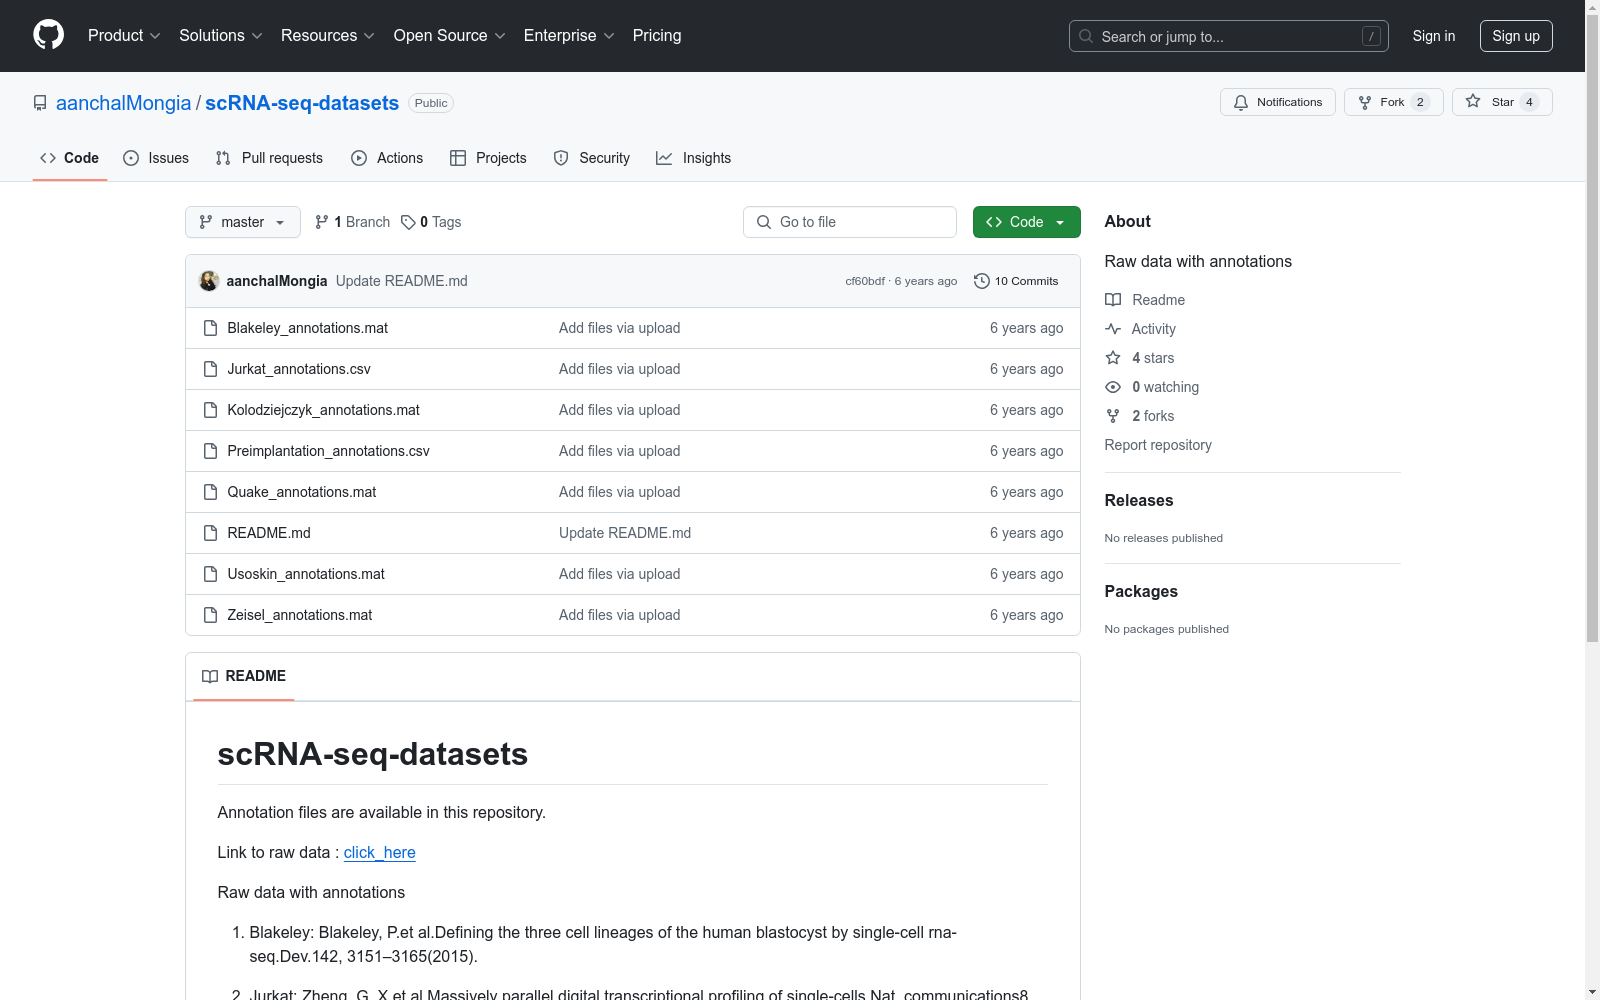Click file icon for Preimplantation_annotations.csv
Image resolution: width=1600 pixels, height=1000 pixels.
click(x=210, y=451)
